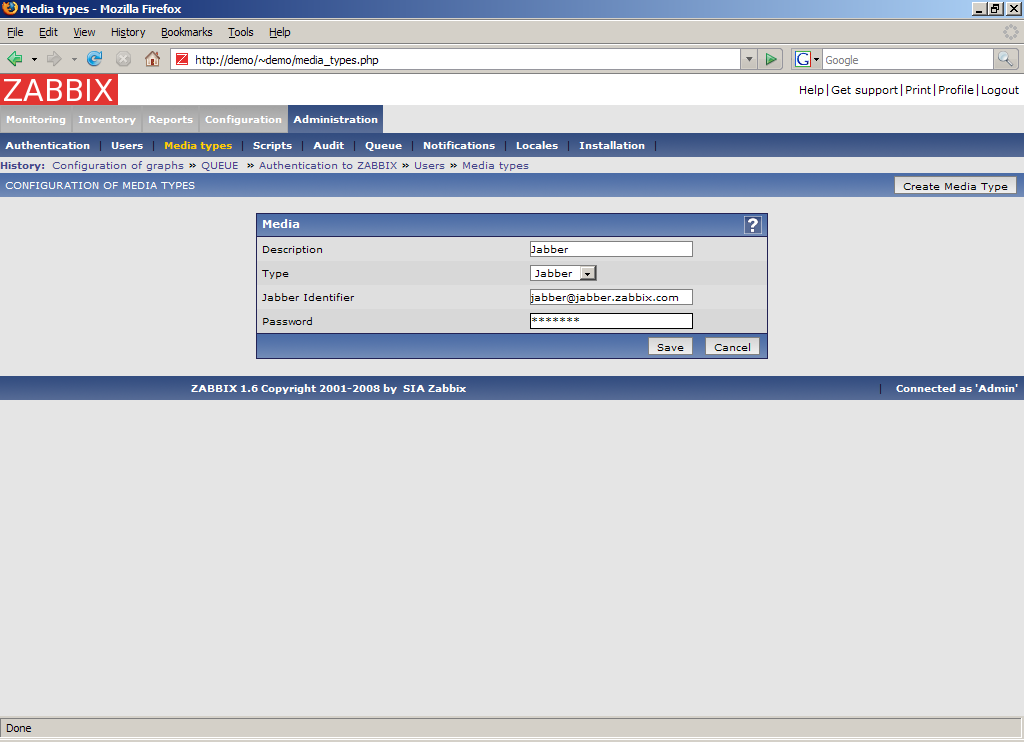The image size is (1024, 742).
Task: Open the Locales submenu item
Action: click(537, 146)
